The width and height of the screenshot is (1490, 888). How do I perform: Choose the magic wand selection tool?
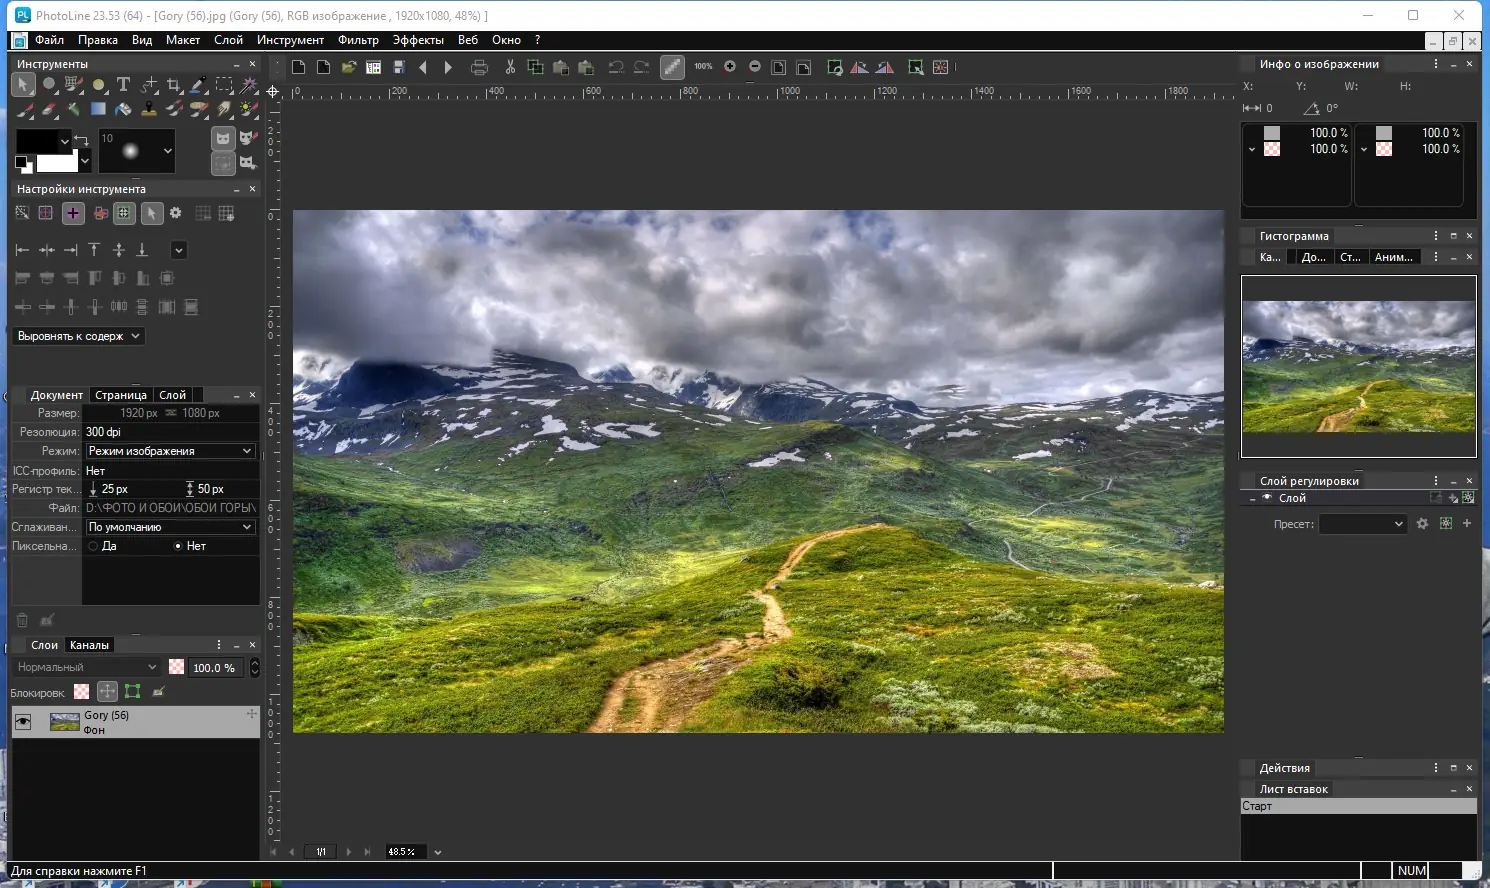point(249,85)
